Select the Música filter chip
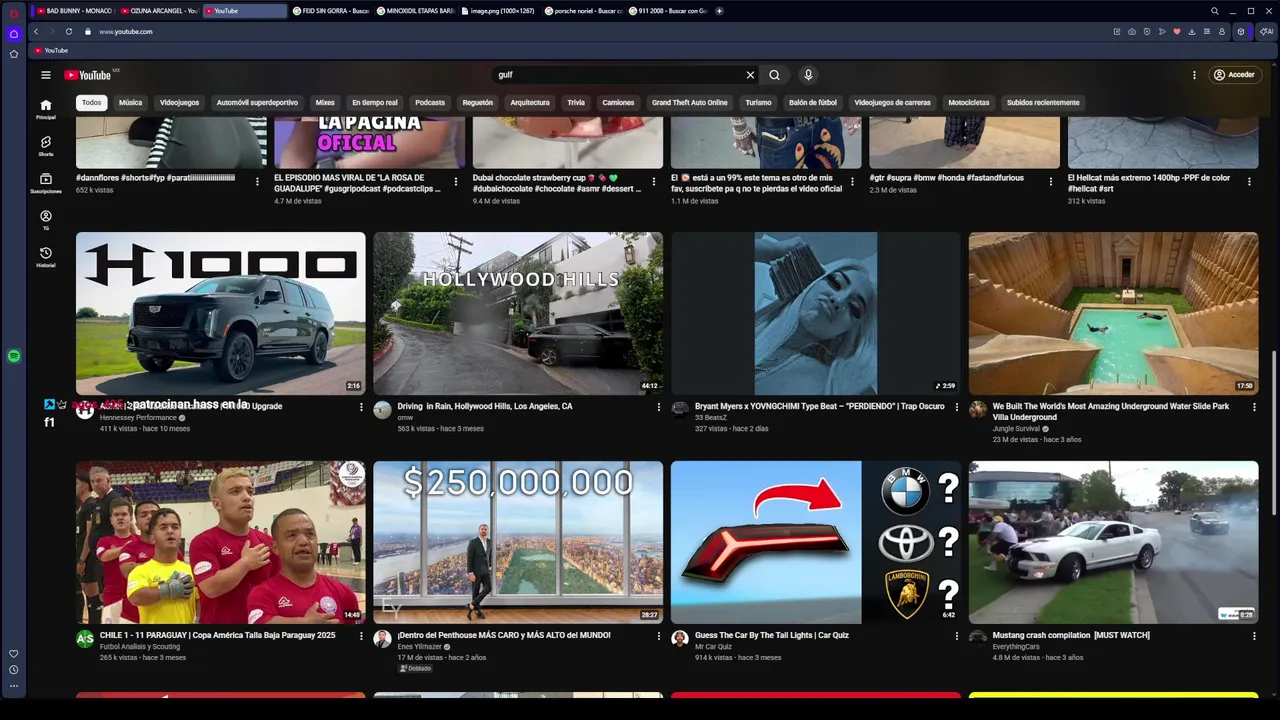This screenshot has width=1280, height=720. pyautogui.click(x=131, y=102)
